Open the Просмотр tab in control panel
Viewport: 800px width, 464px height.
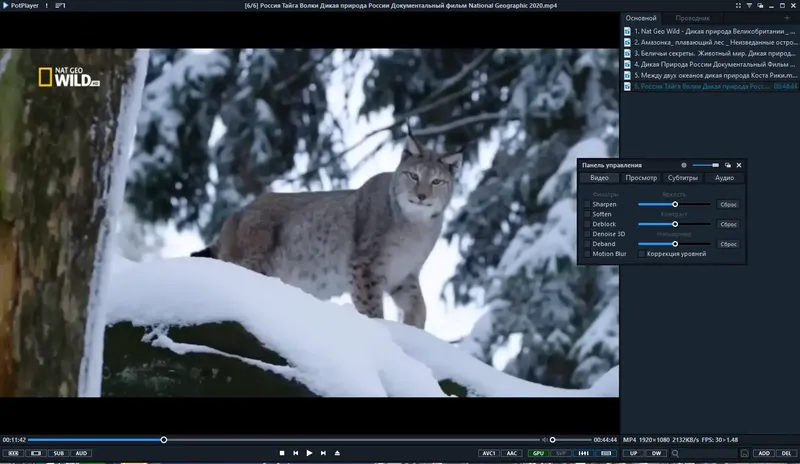click(641, 178)
